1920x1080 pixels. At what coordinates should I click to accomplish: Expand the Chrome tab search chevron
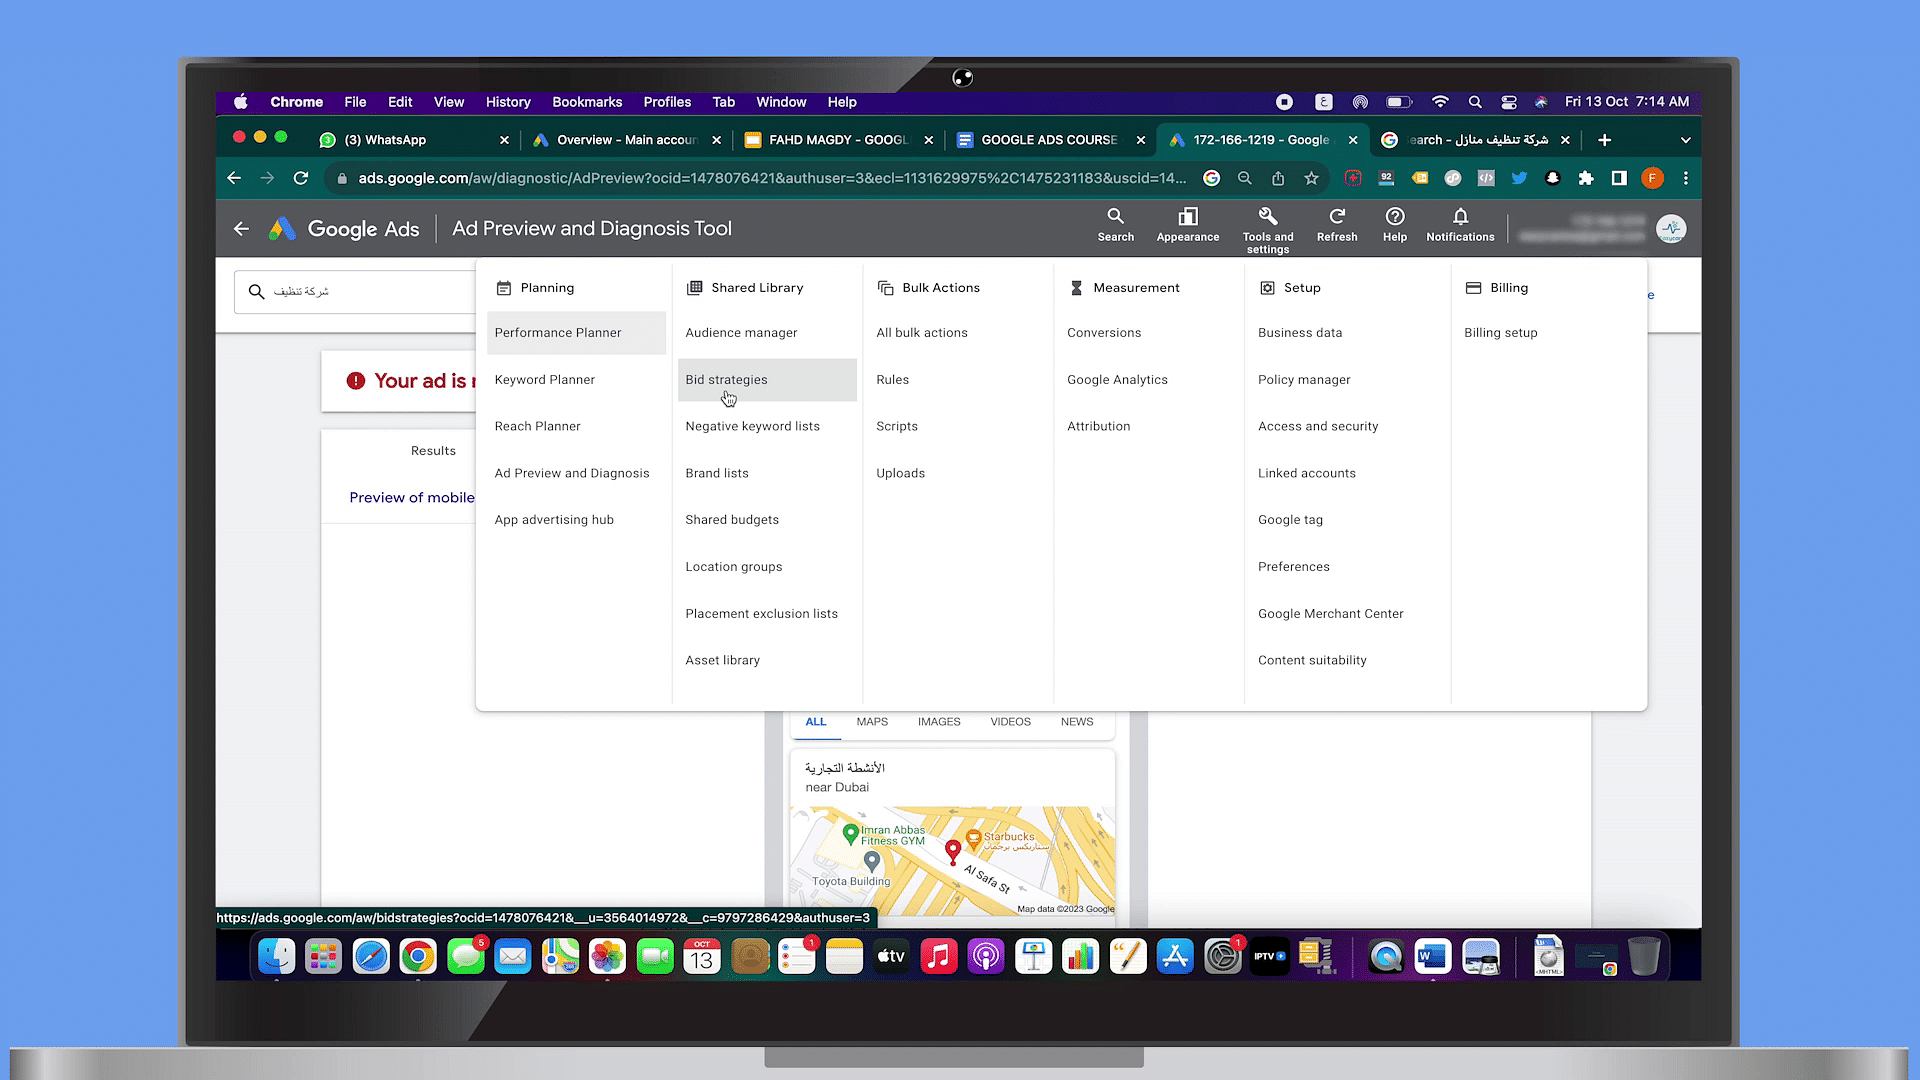point(1685,140)
